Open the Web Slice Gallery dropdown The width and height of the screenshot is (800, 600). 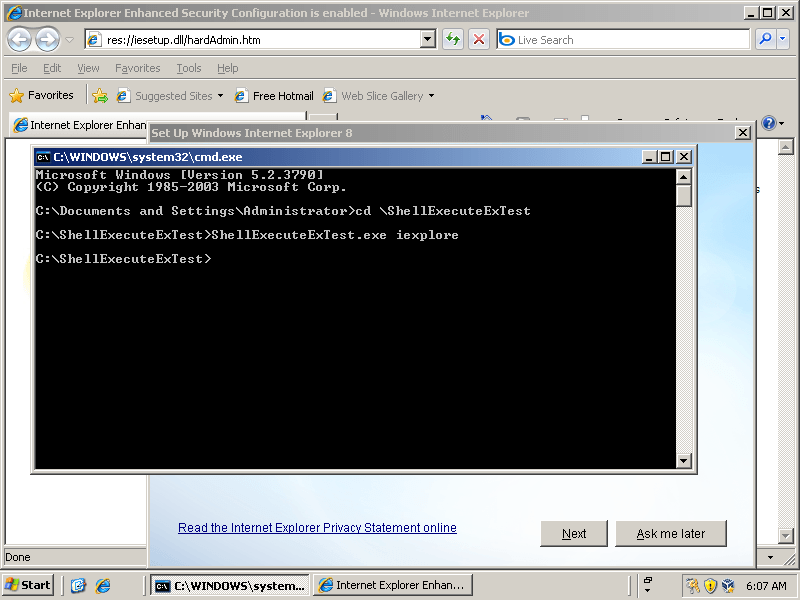point(433,95)
